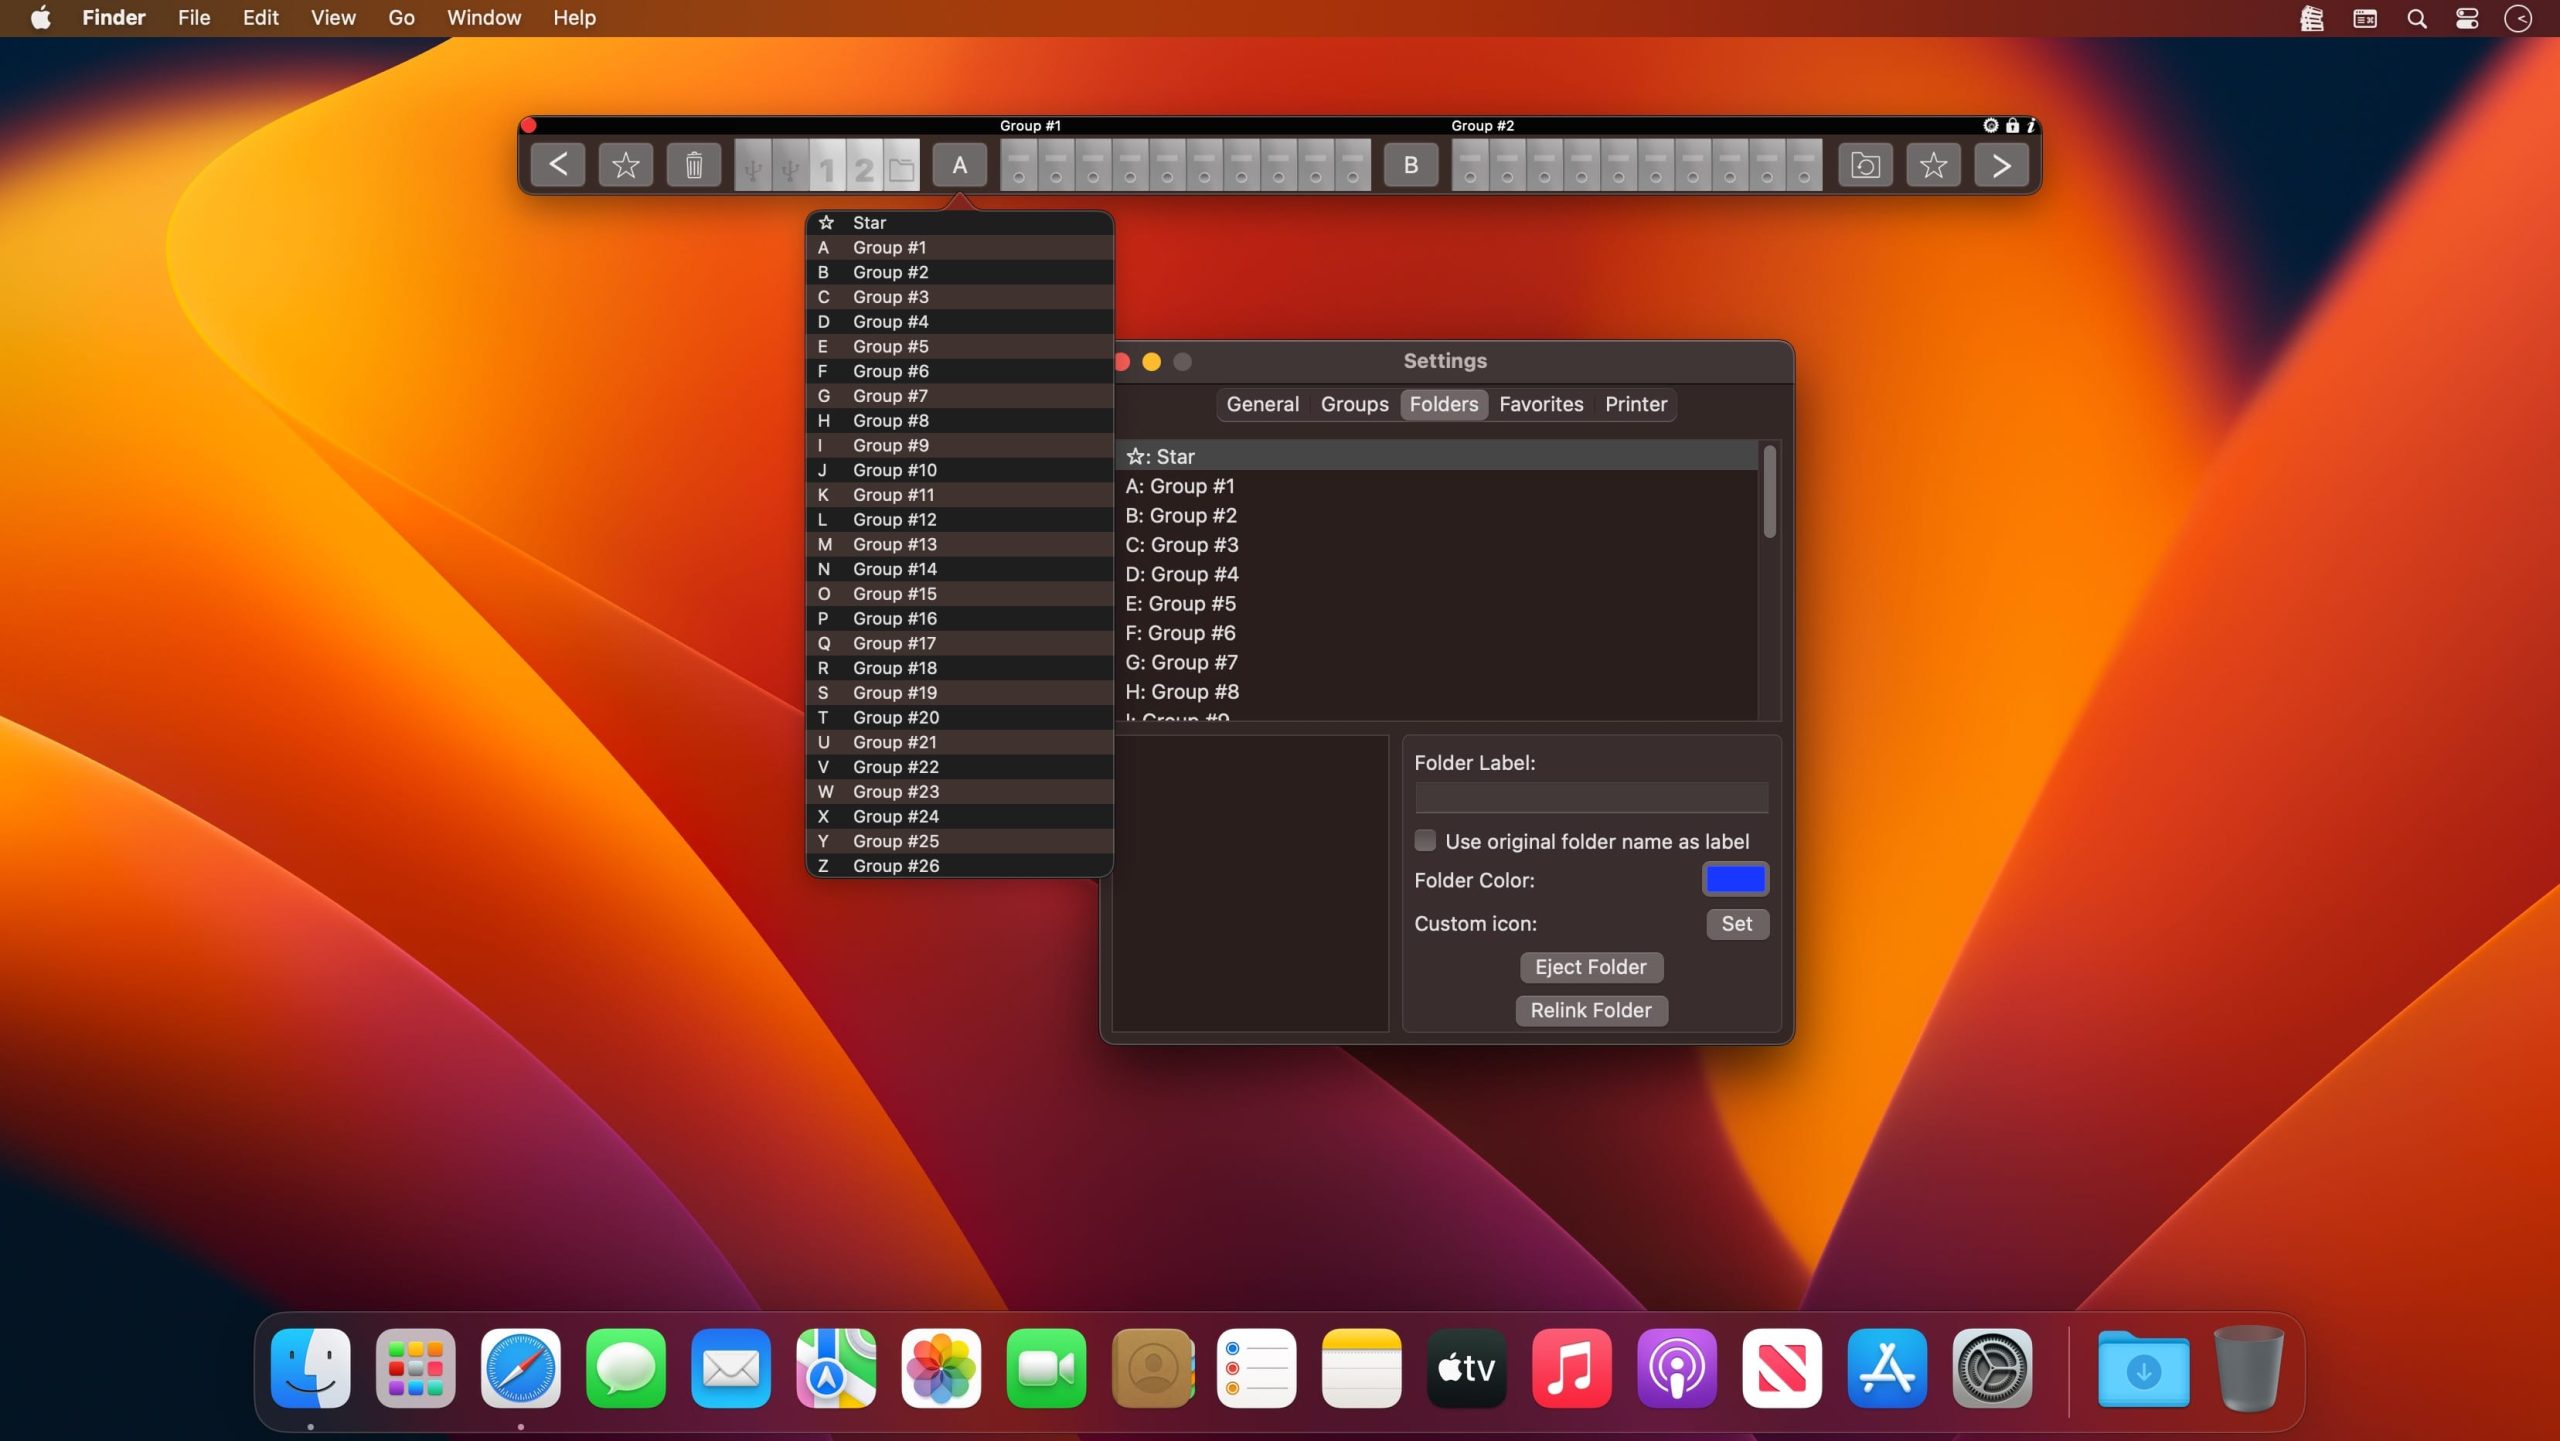Click the italic info icon on the folder bar
Screen dimensions: 2560x1441
point(2031,125)
